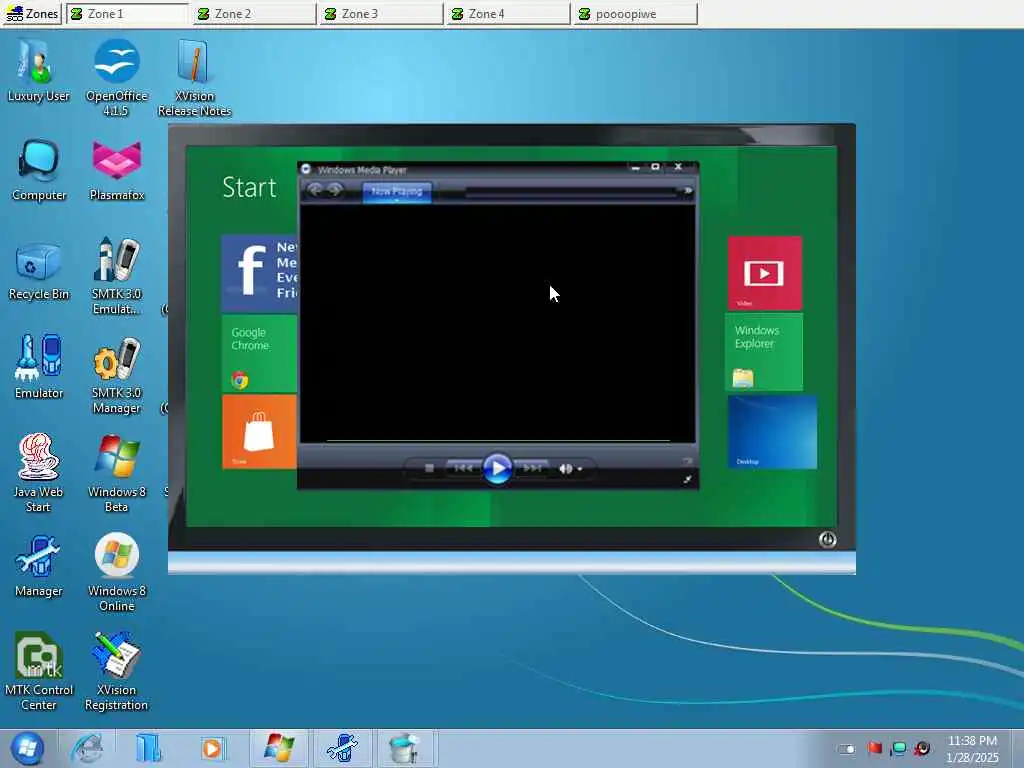Viewport: 1024px width, 768px height.
Task: Launch Plasmafox browser icon
Action: [x=116, y=170]
